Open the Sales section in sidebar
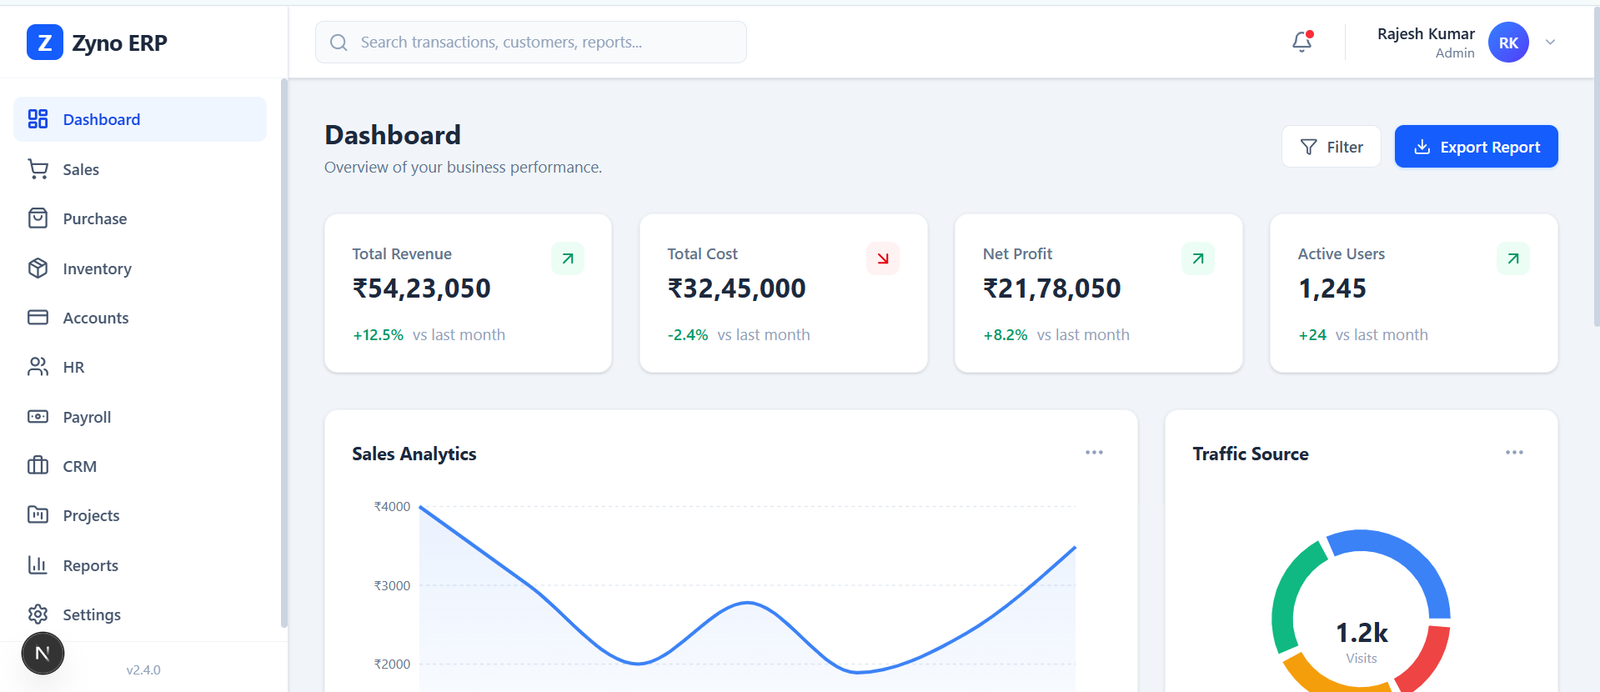The width and height of the screenshot is (1600, 692). [x=80, y=170]
